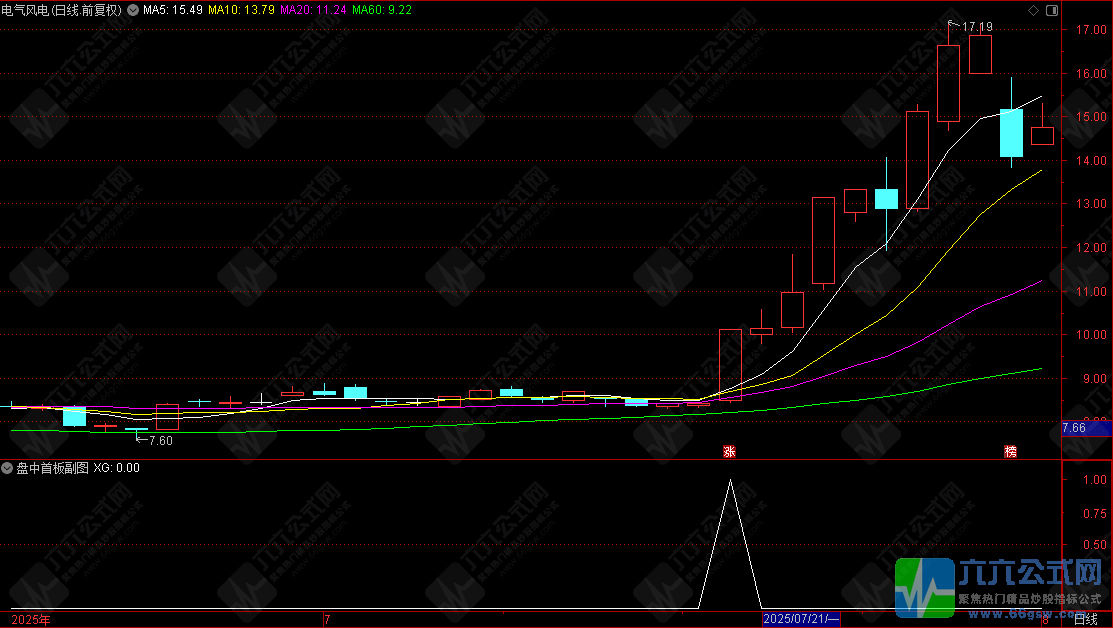Click the 2025/07/21/一 date label on the time axis

click(801, 619)
